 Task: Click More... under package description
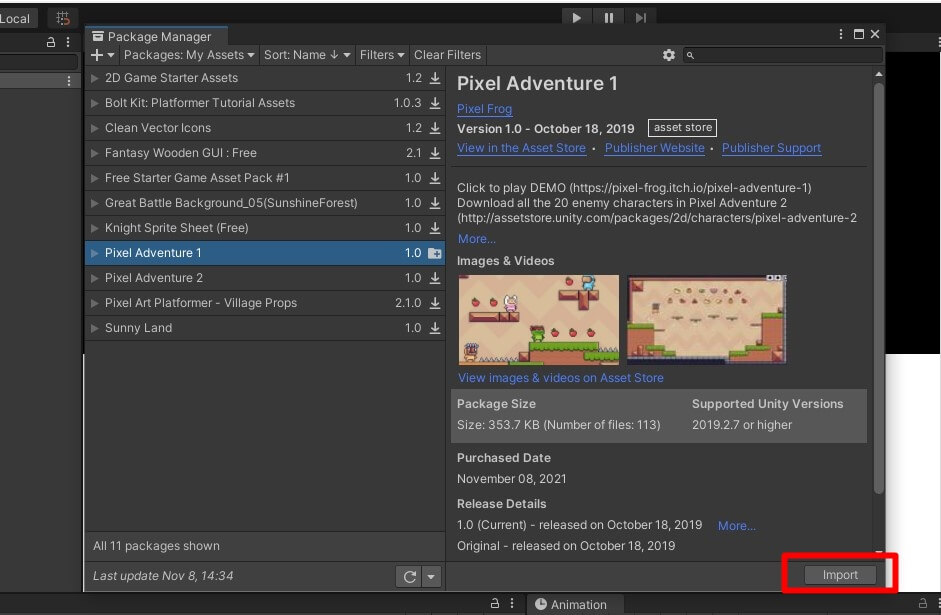[477, 239]
